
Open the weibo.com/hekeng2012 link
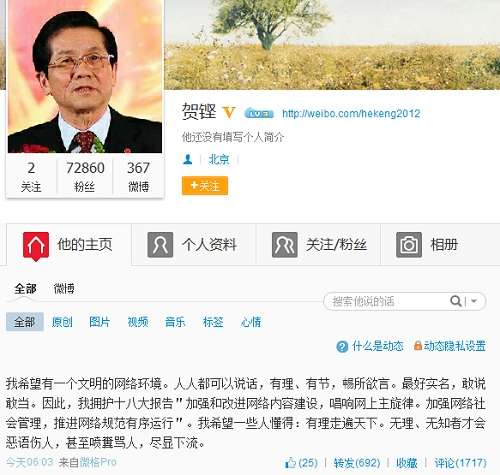(351, 113)
